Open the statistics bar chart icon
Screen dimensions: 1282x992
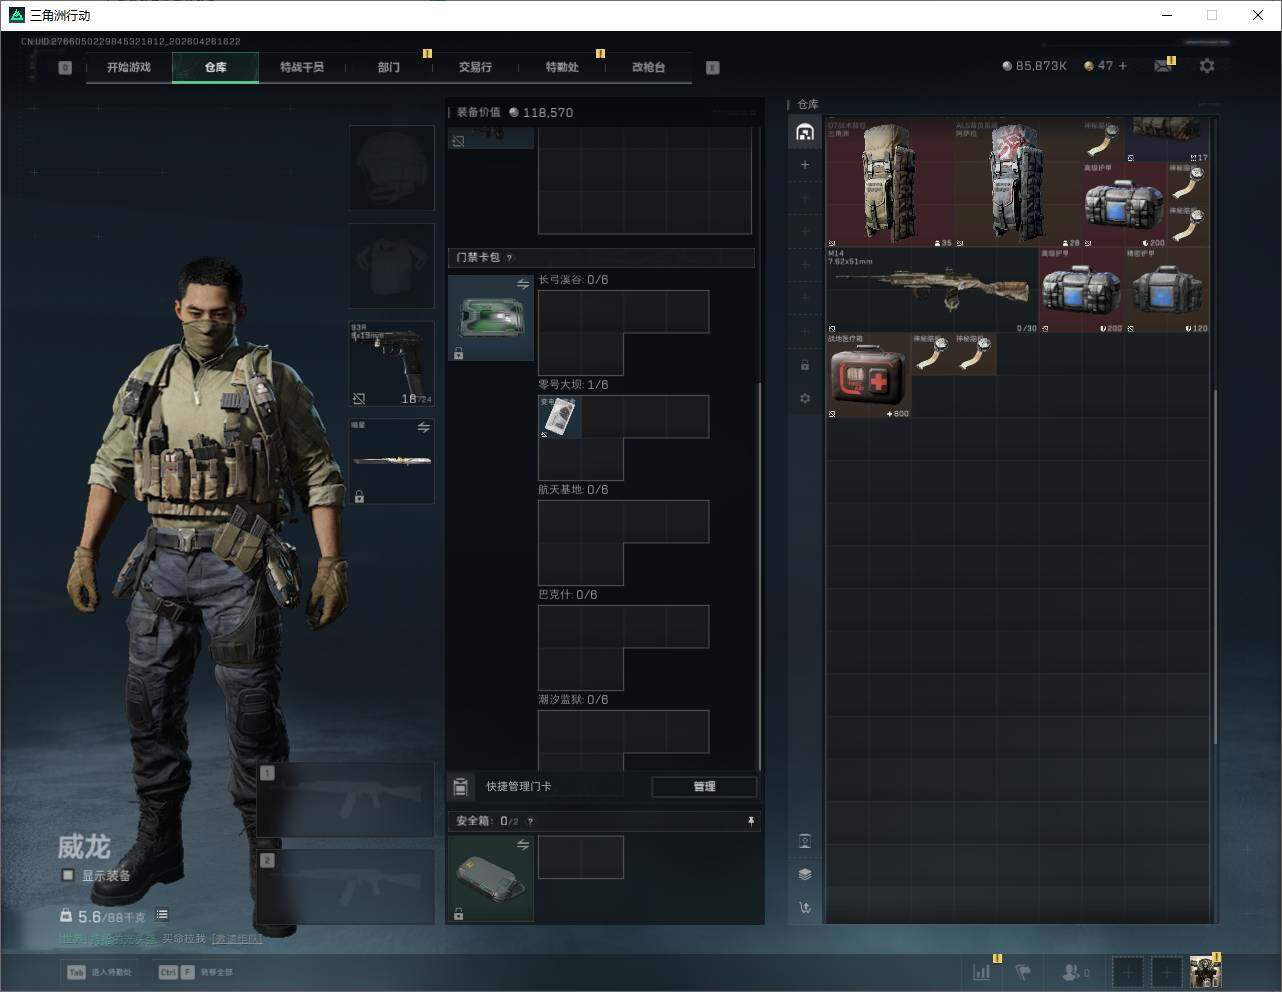[982, 971]
